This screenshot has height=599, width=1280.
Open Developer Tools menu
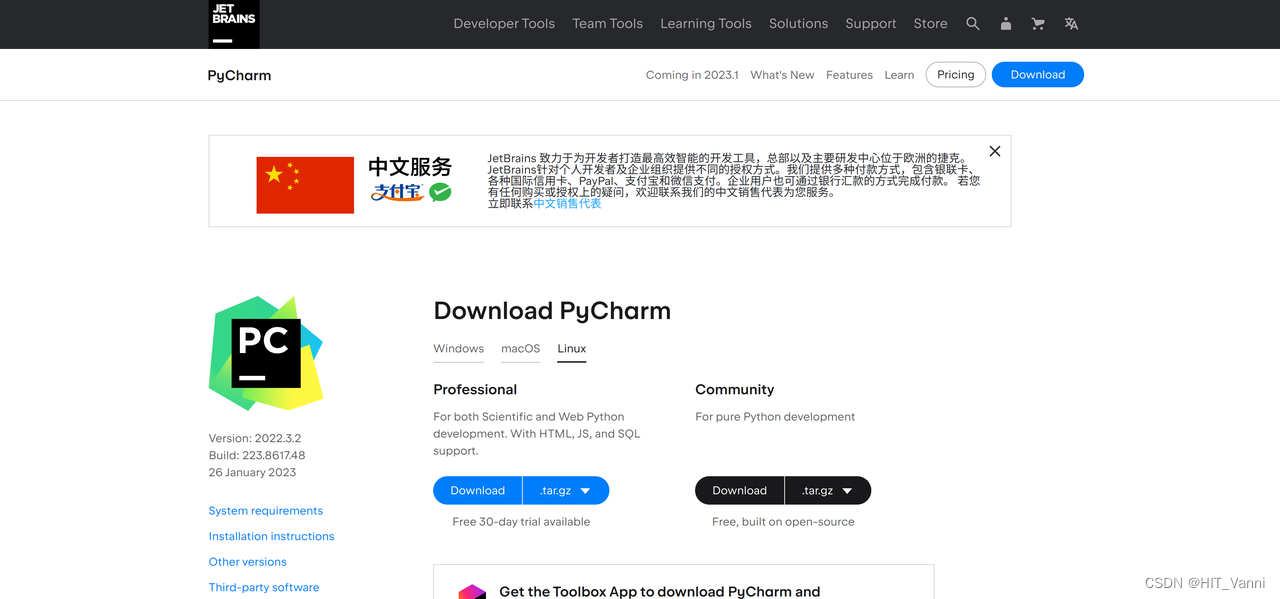[x=504, y=24]
